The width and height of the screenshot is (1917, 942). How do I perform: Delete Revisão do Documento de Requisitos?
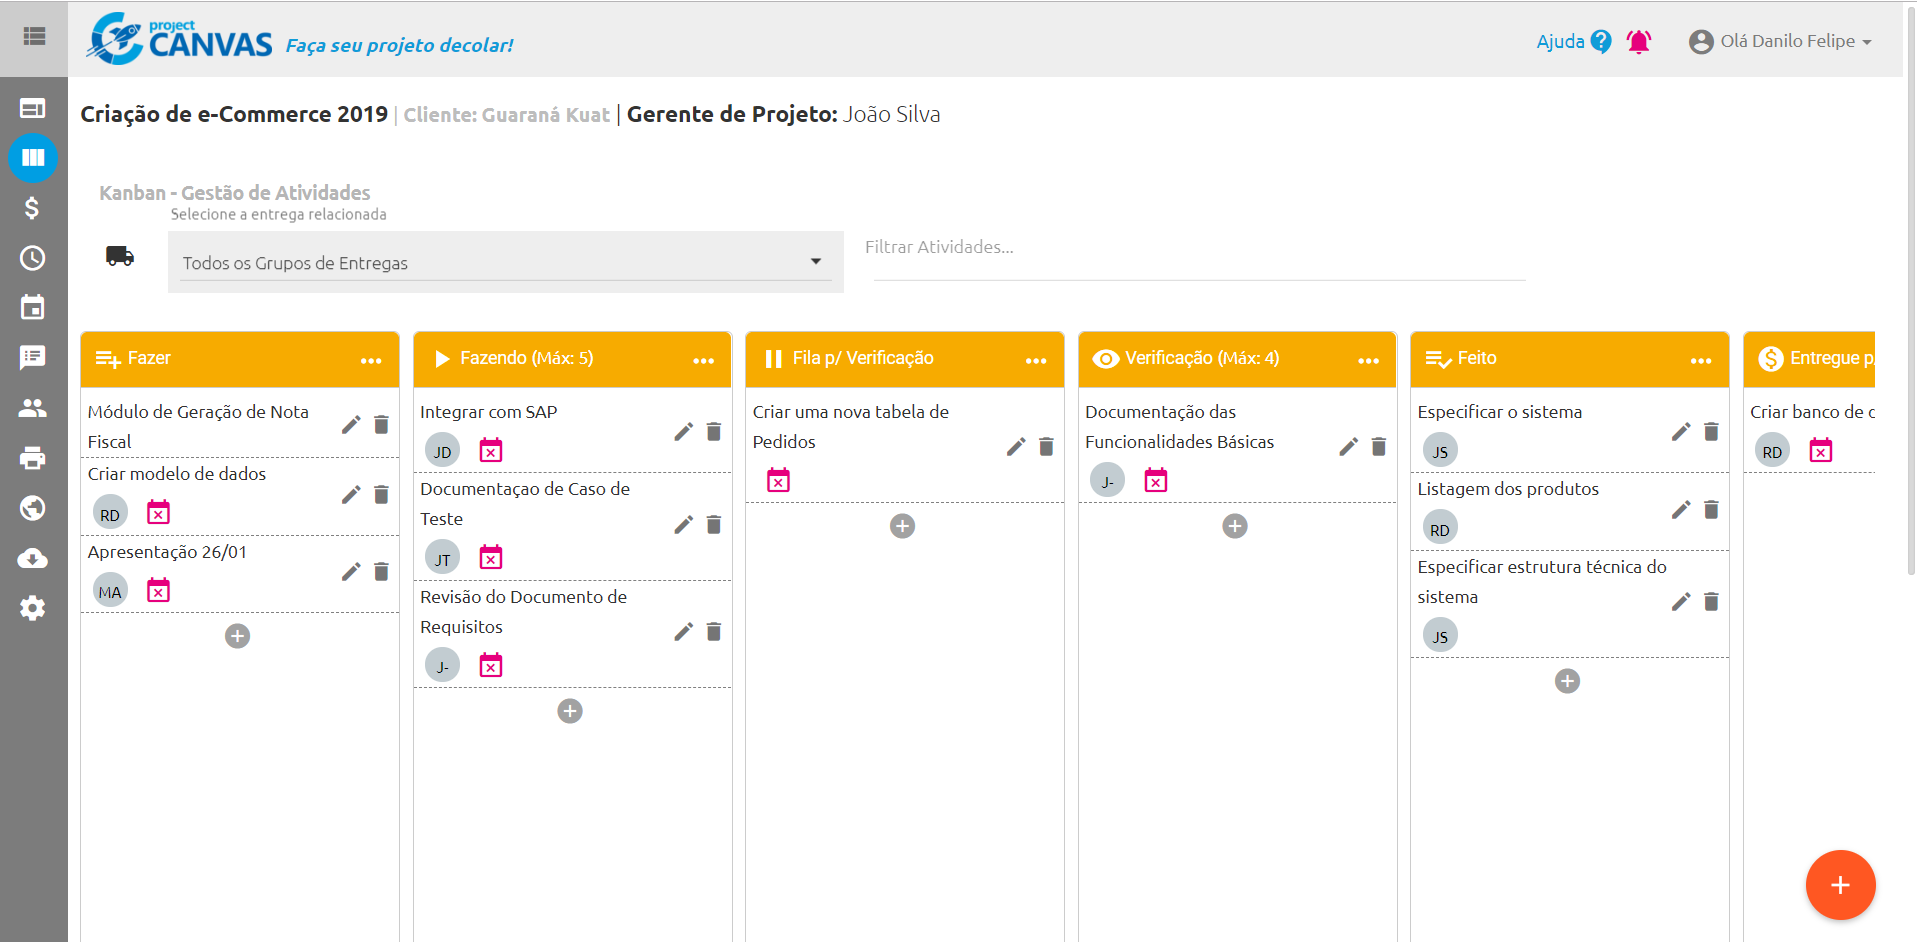(714, 632)
